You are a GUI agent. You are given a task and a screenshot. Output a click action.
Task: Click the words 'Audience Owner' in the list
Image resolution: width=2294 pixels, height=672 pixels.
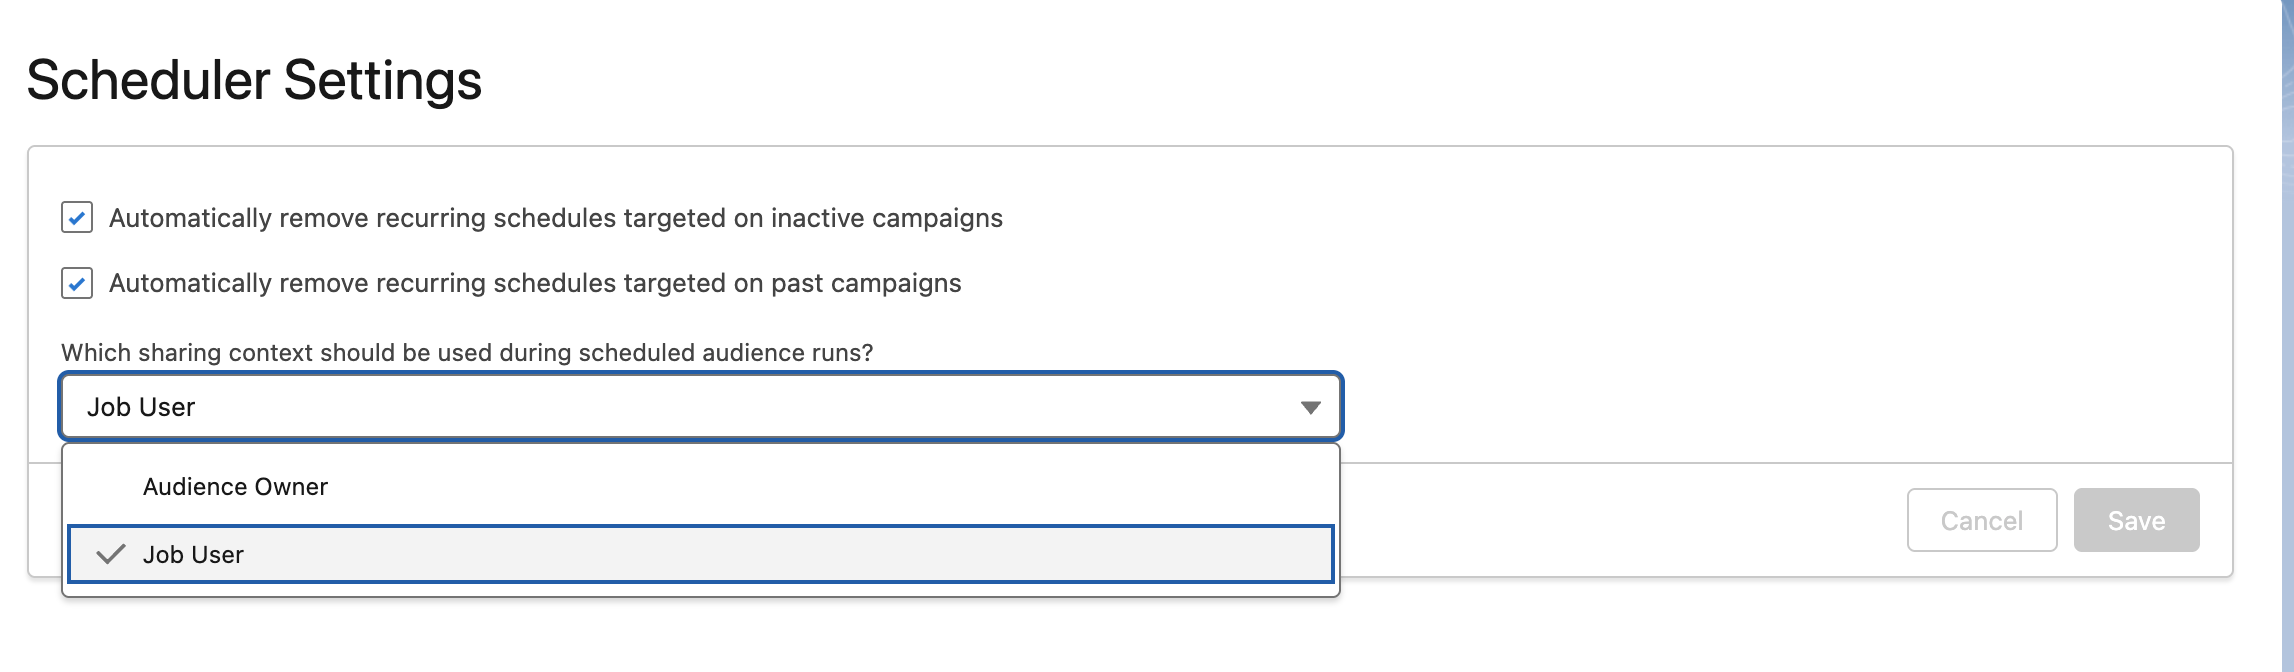(x=235, y=487)
